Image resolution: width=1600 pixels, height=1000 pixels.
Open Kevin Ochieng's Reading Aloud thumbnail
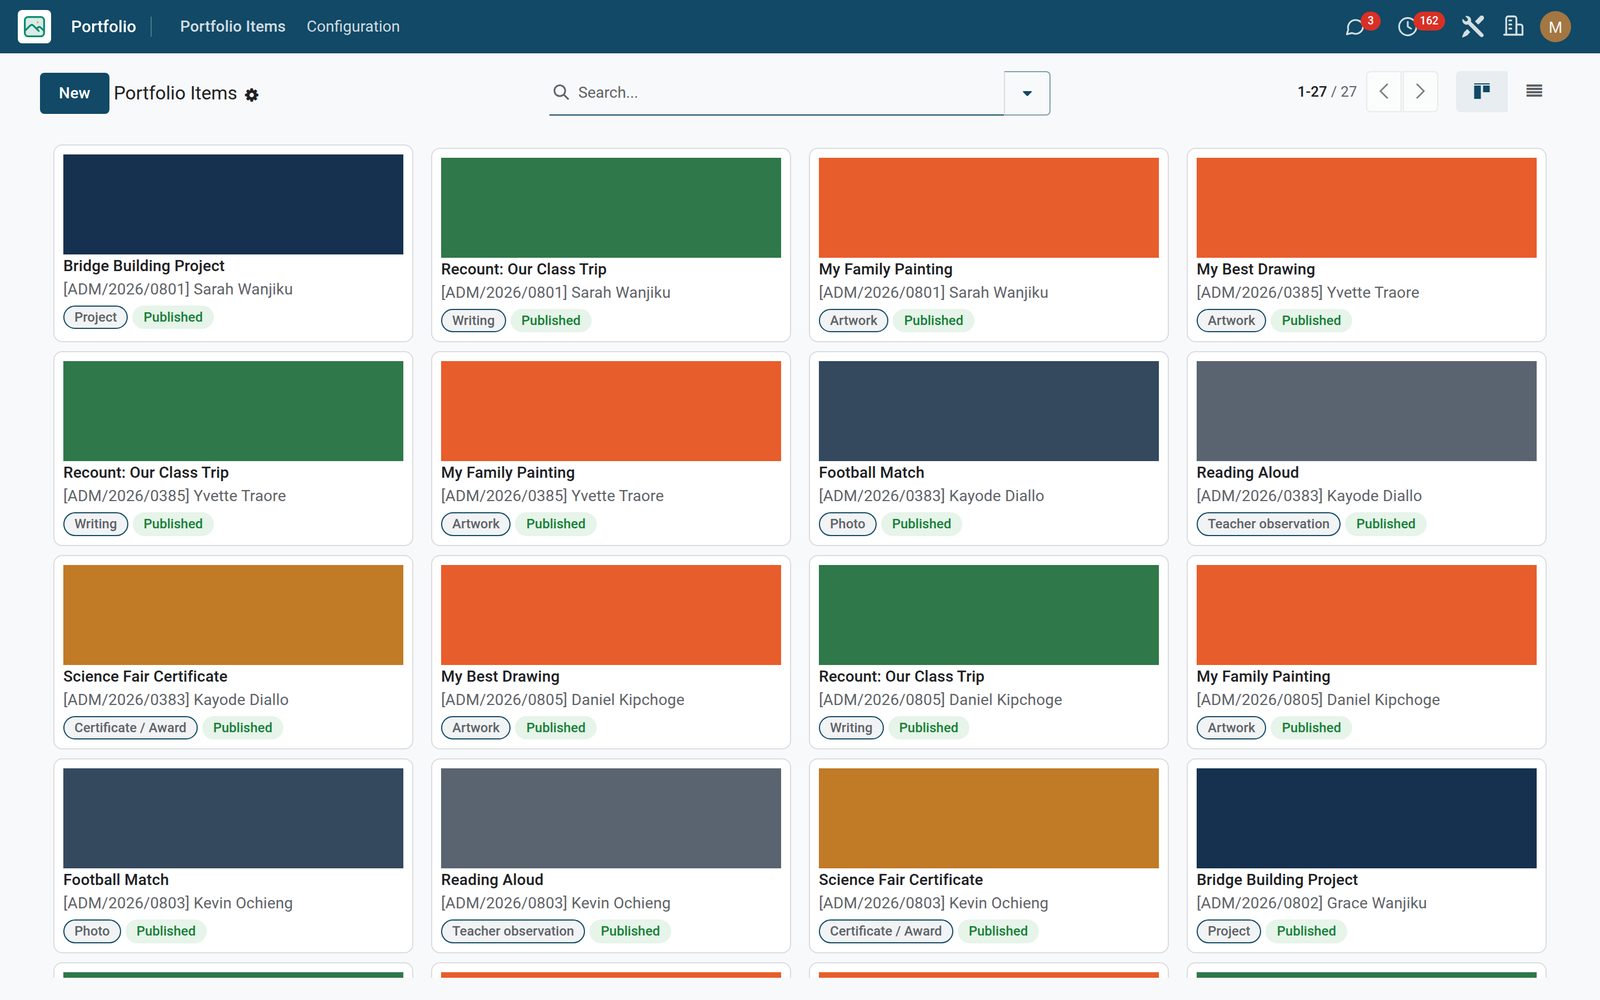[611, 818]
